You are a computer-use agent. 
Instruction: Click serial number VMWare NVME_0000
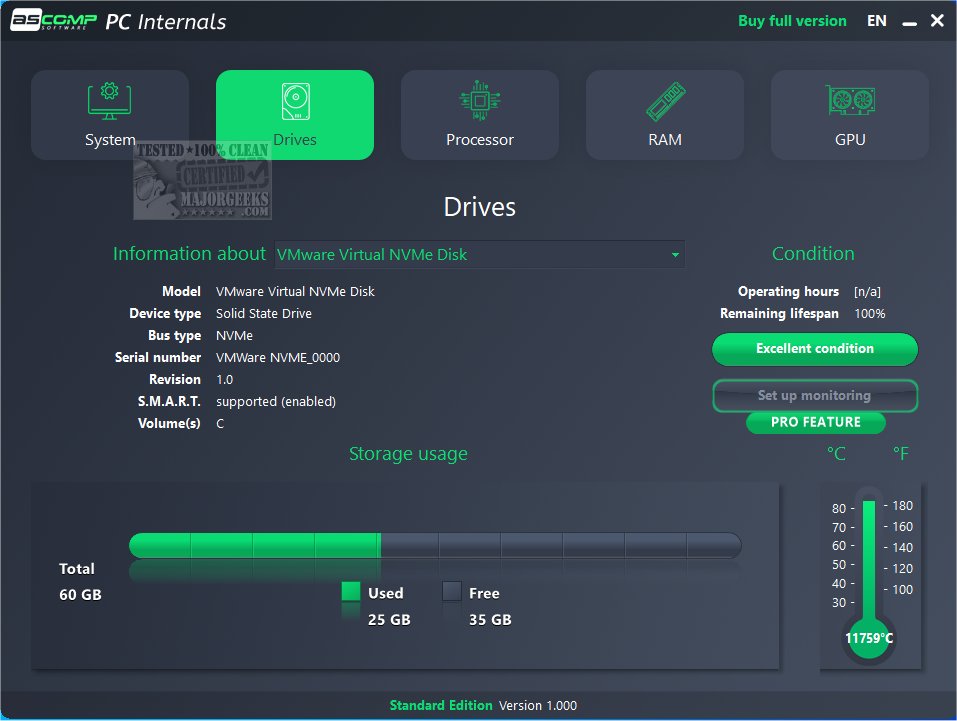(278, 358)
